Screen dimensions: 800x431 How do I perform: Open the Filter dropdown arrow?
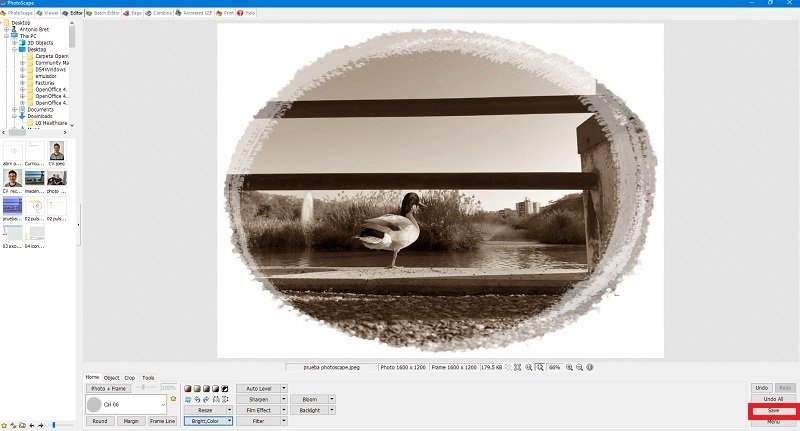284,421
